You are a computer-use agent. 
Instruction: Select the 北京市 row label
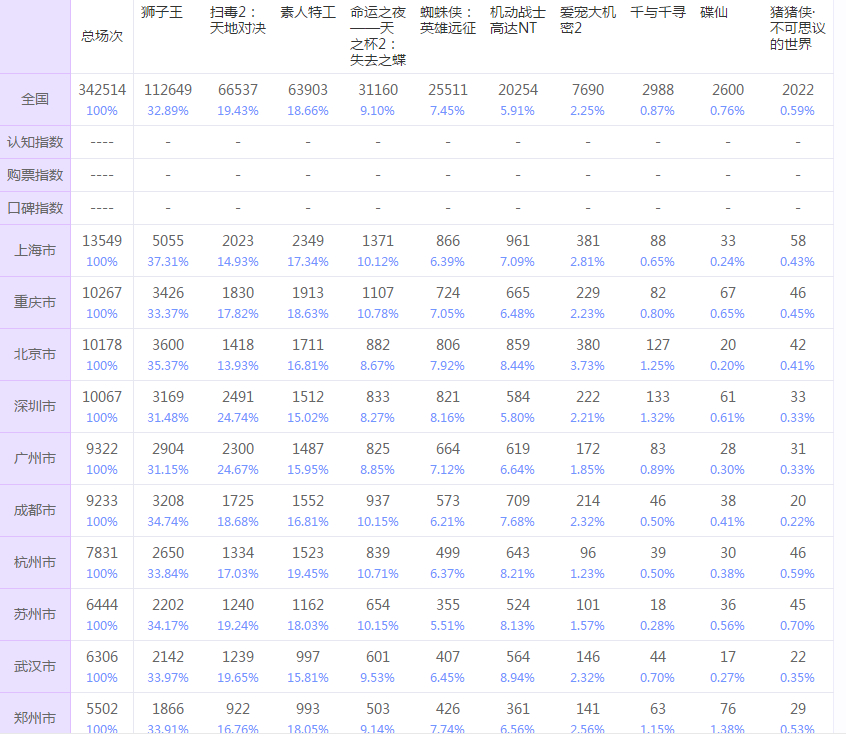[x=35, y=354]
